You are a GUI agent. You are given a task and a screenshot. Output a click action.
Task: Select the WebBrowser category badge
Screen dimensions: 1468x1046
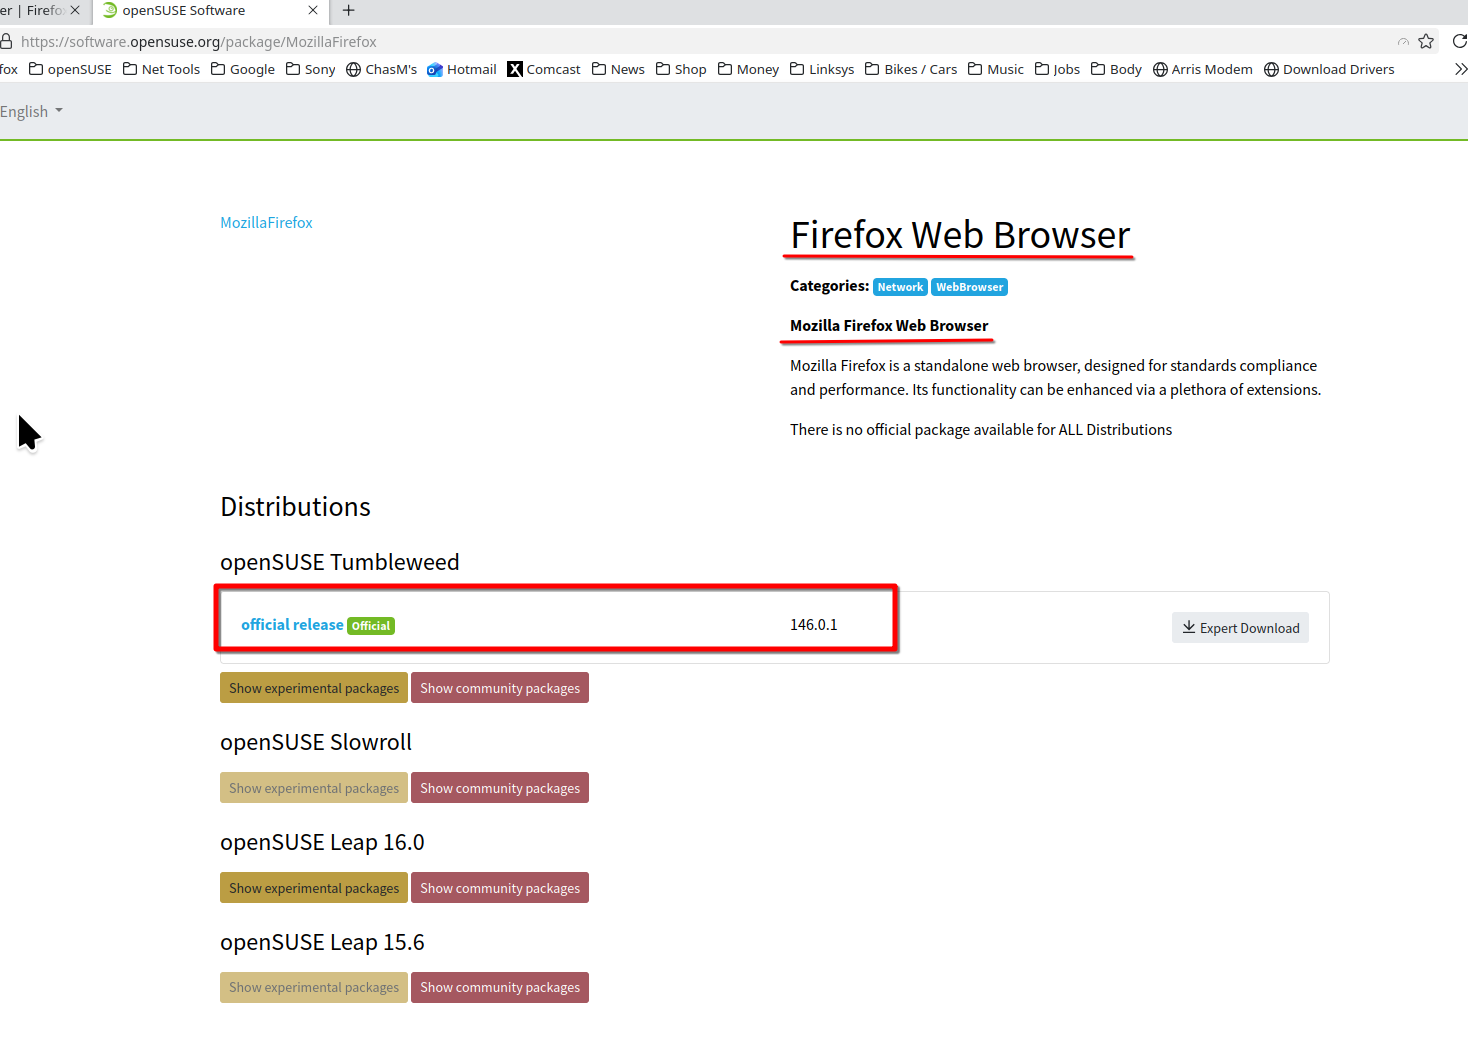click(969, 287)
